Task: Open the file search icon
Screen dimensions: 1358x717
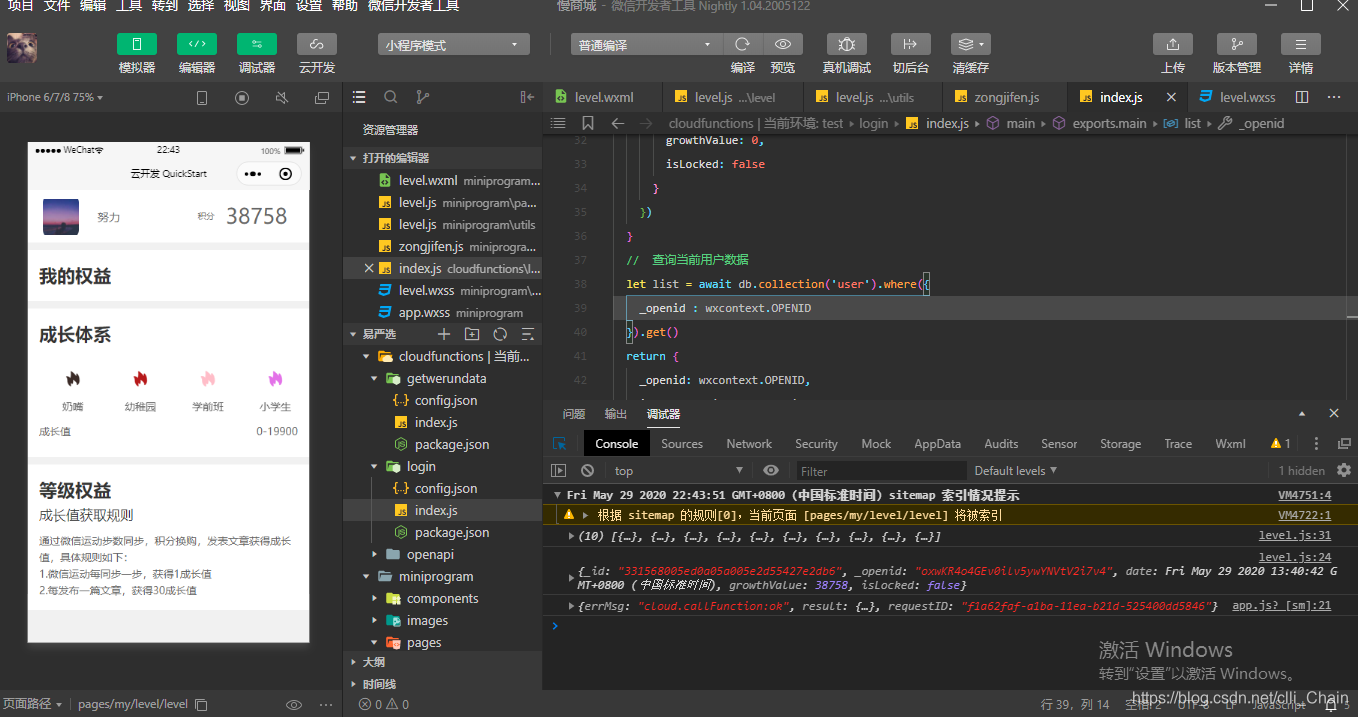Action: click(x=391, y=97)
